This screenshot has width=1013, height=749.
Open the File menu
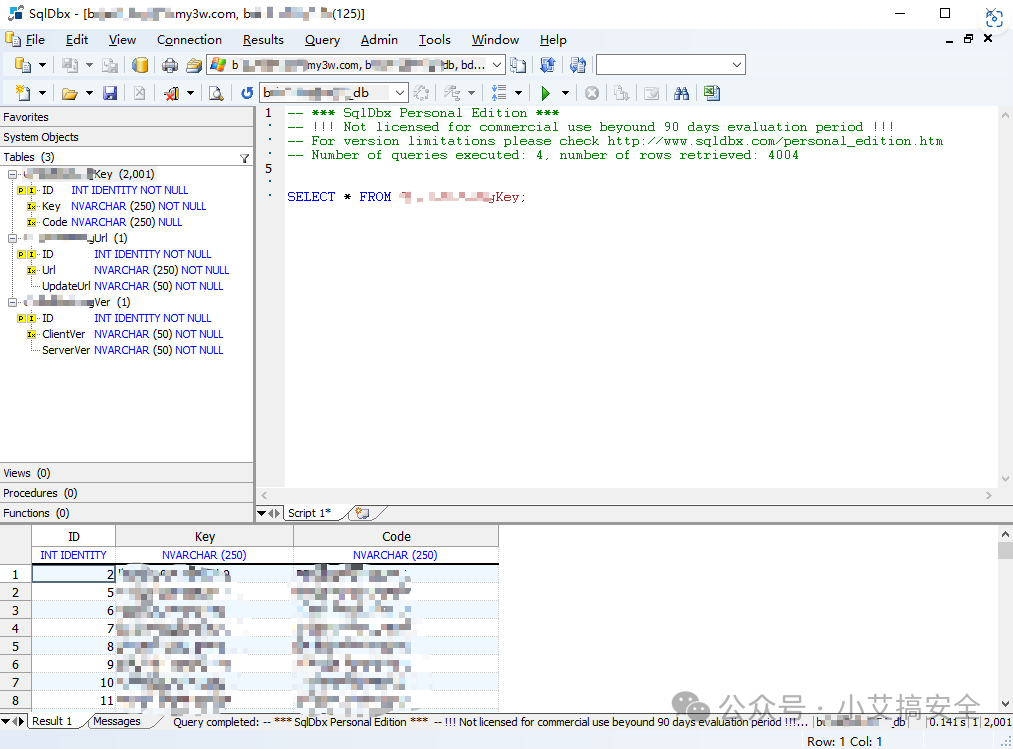35,40
